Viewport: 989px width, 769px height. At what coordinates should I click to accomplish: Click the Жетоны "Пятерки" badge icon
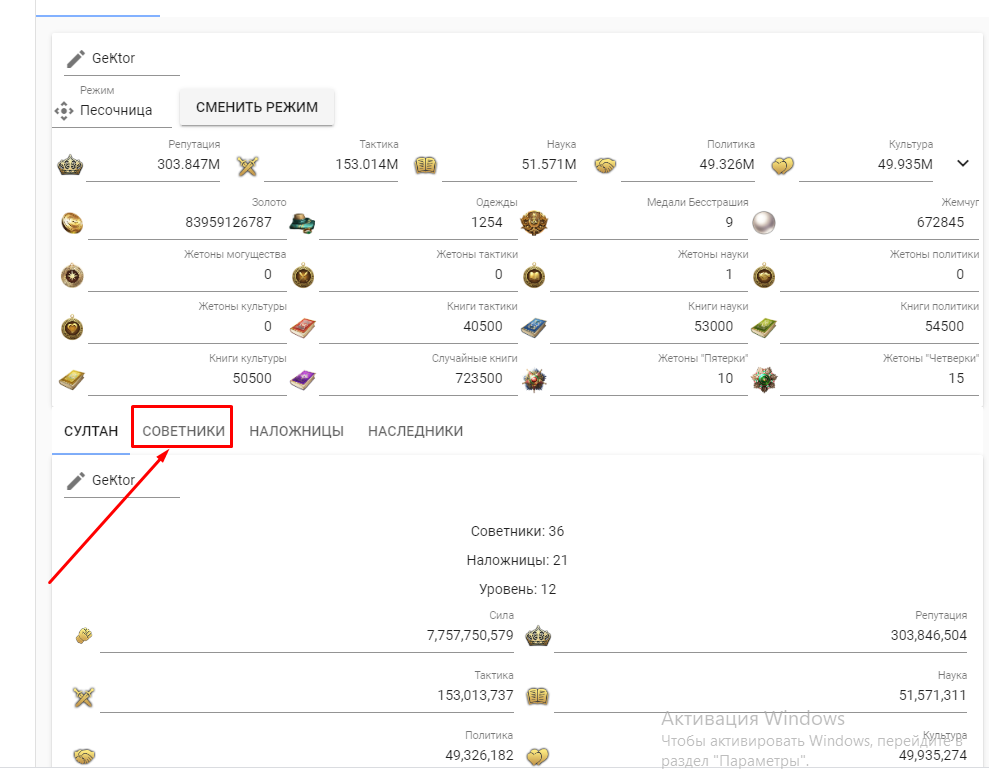tap(534, 380)
